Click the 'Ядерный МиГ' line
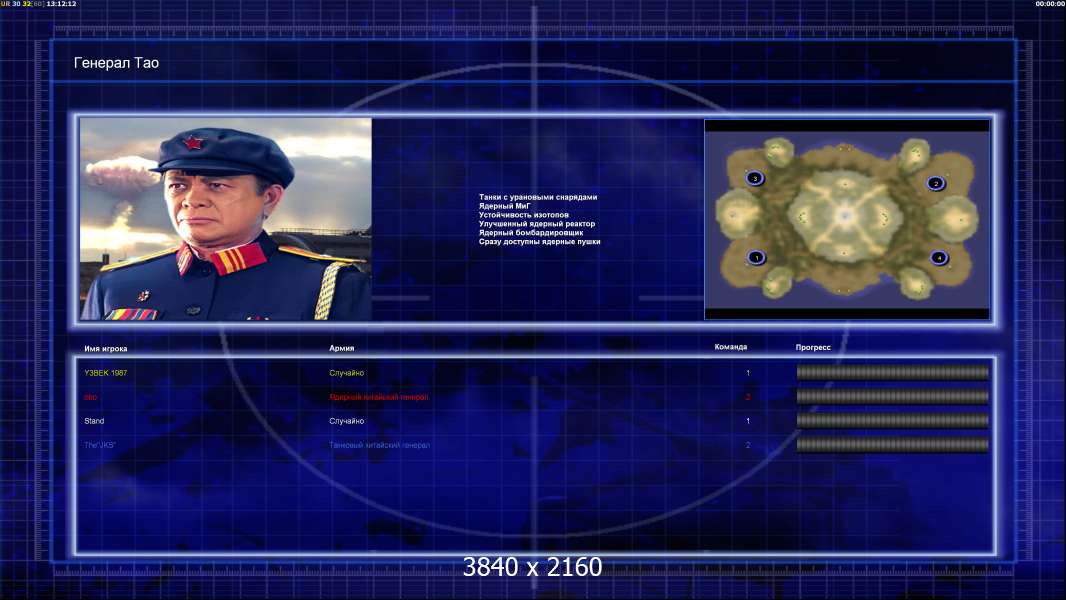Screen dimensions: 1066x600 pos(504,206)
